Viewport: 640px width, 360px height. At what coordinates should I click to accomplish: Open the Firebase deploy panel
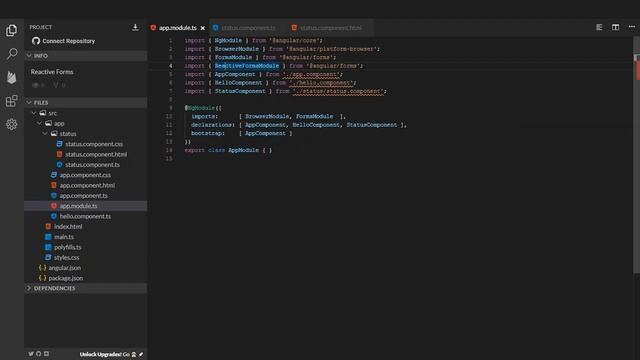pos(11,77)
